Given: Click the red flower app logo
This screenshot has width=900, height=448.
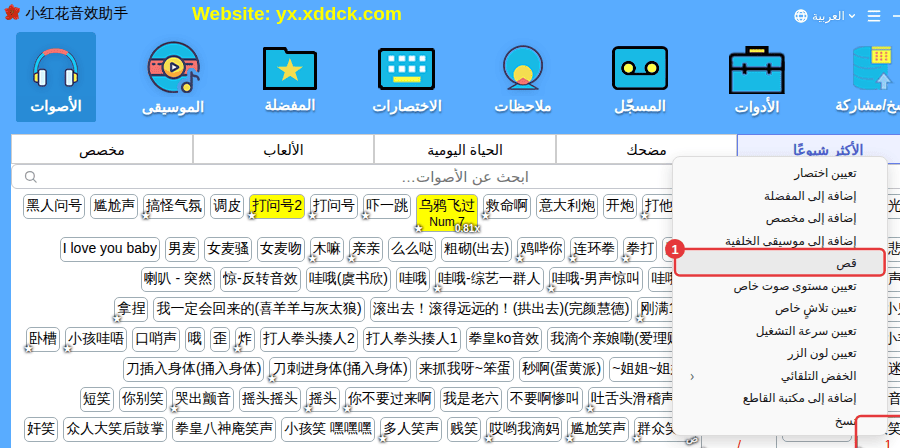Looking at the screenshot, I should pos(12,13).
